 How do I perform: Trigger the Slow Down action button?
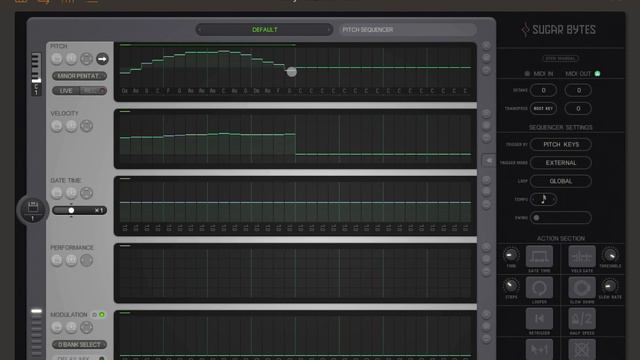tap(582, 288)
